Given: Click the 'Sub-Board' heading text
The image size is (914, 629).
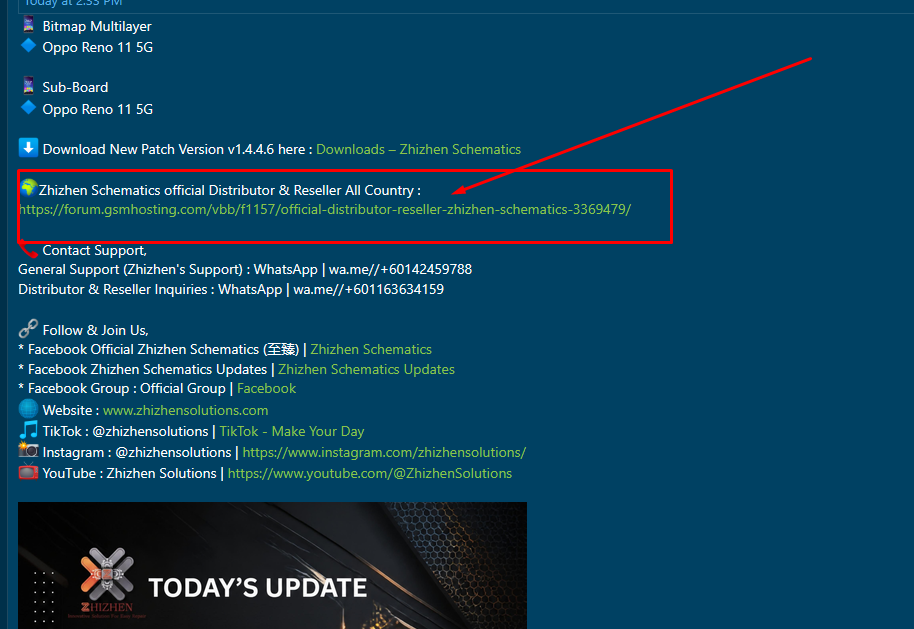Looking at the screenshot, I should (75, 87).
